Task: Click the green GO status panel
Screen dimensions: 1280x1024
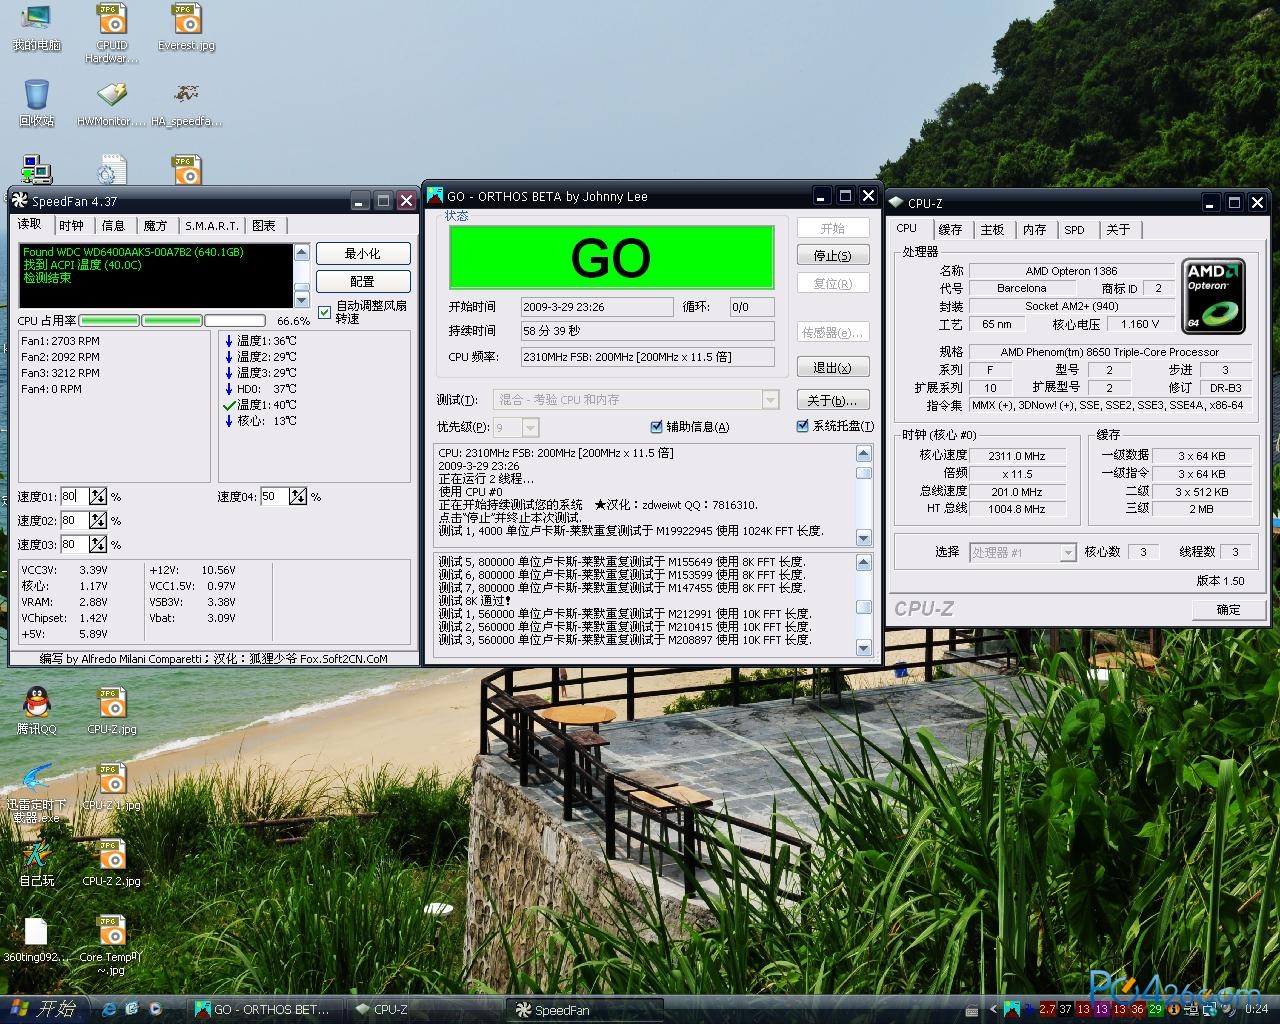Action: pos(611,257)
